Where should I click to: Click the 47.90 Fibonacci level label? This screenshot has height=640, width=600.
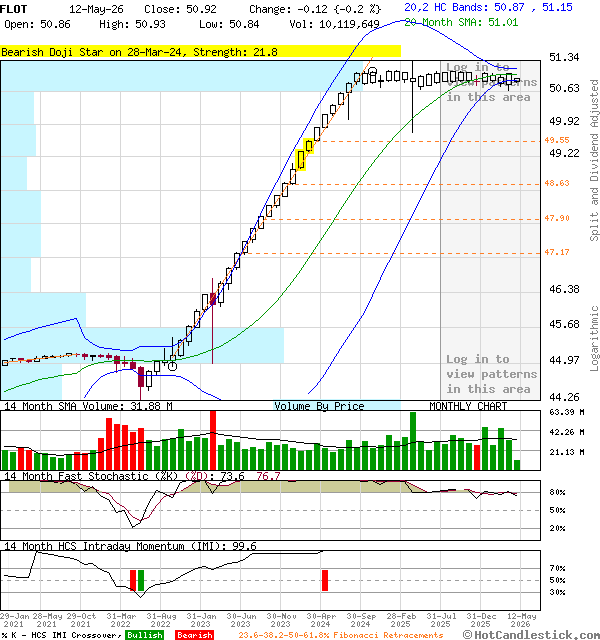click(x=557, y=218)
